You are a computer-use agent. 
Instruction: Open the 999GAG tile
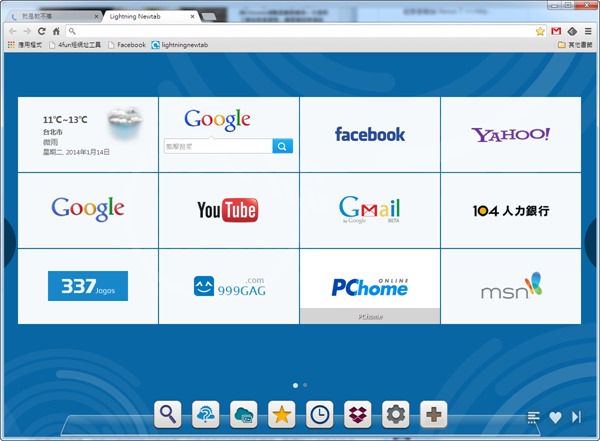click(229, 286)
